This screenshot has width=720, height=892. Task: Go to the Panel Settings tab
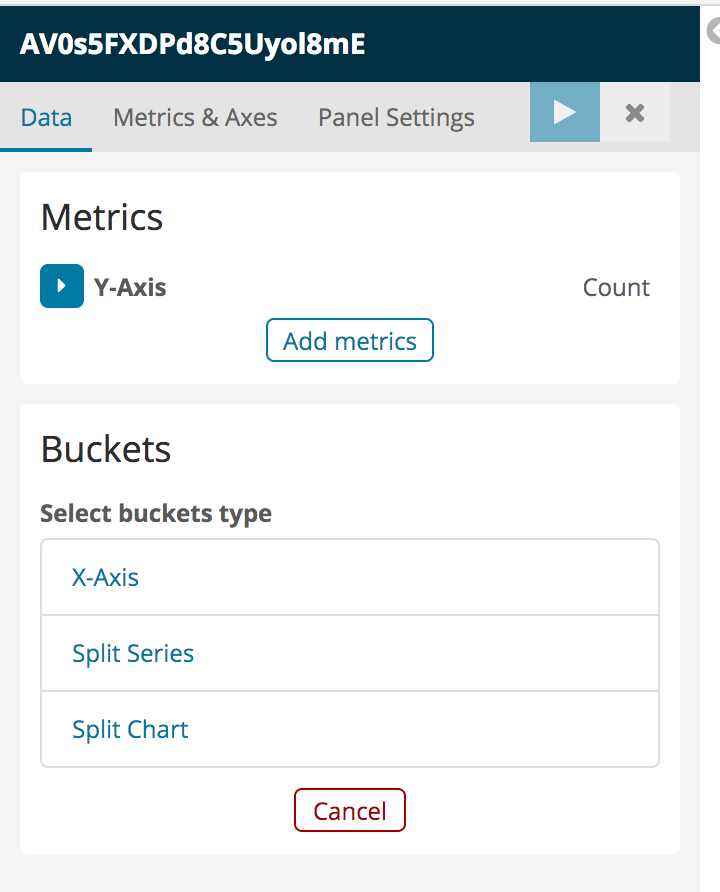click(396, 117)
